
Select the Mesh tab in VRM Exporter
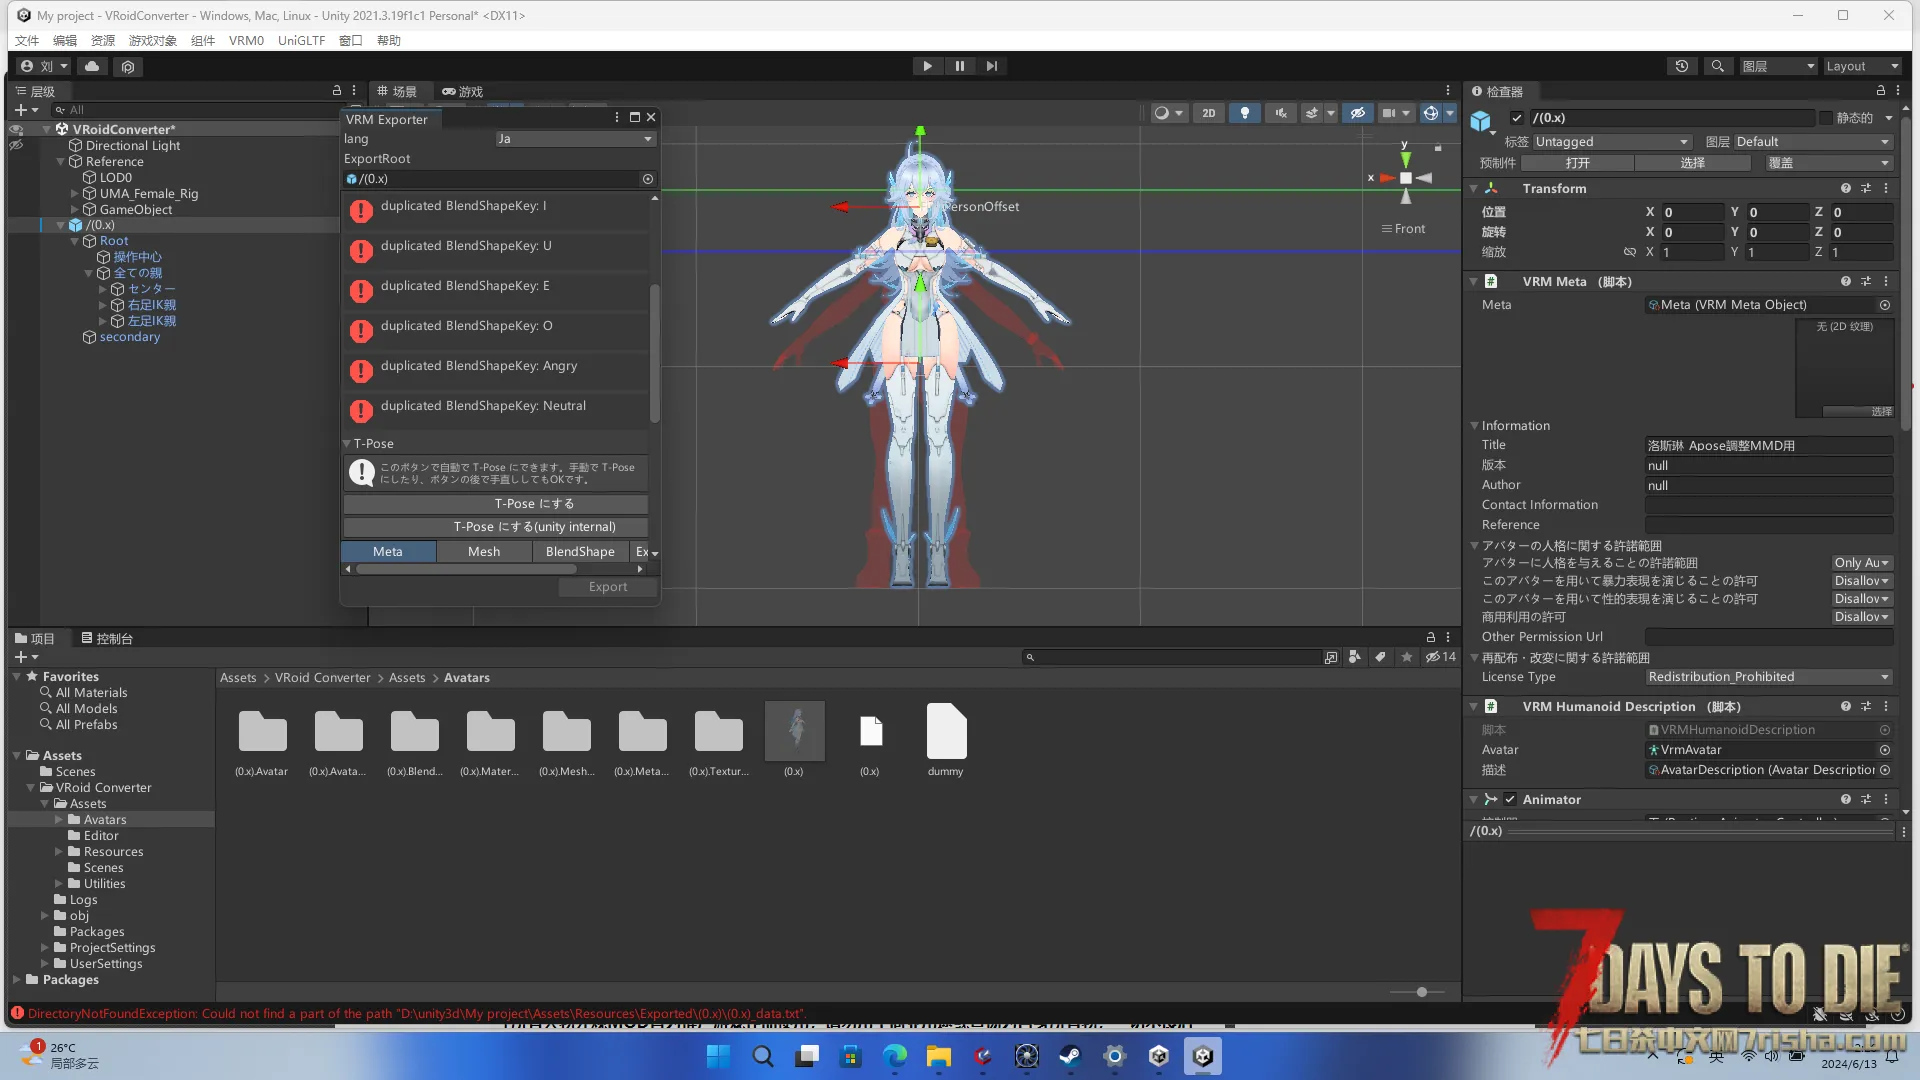pos(484,552)
